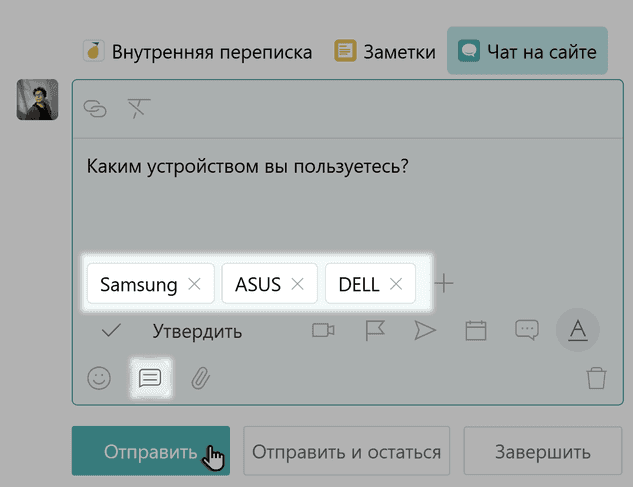Open the emoji picker
This screenshot has height=487, width=633.
(x=98, y=378)
